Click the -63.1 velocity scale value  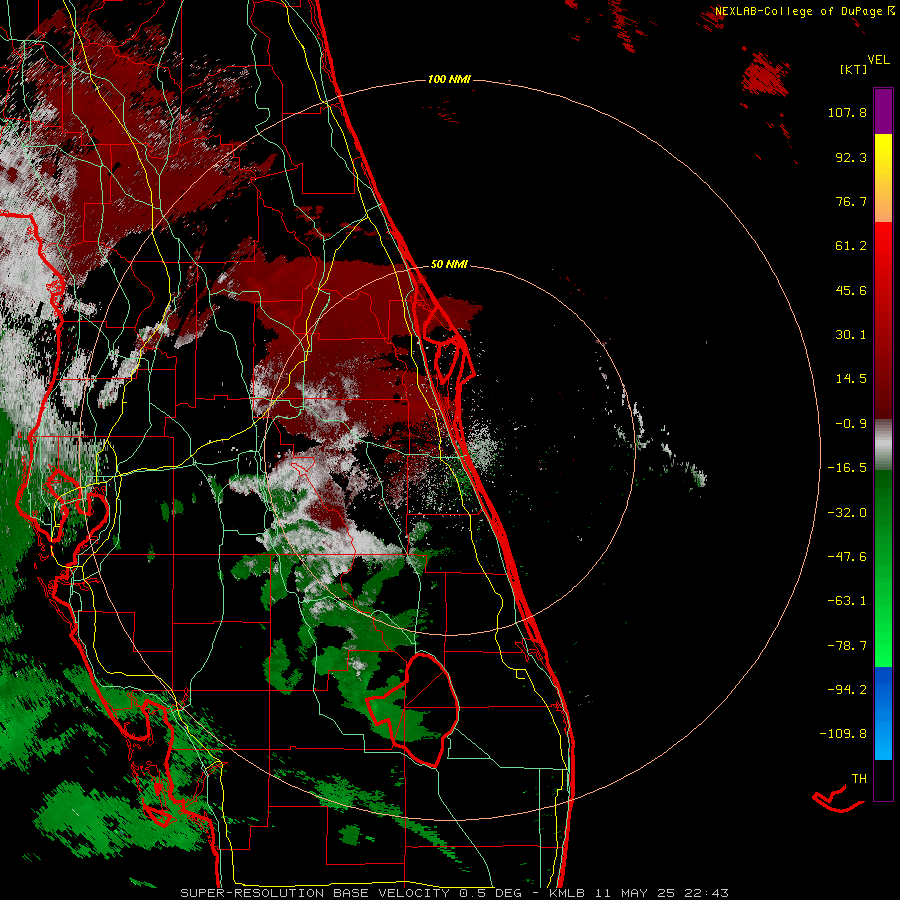847,601
